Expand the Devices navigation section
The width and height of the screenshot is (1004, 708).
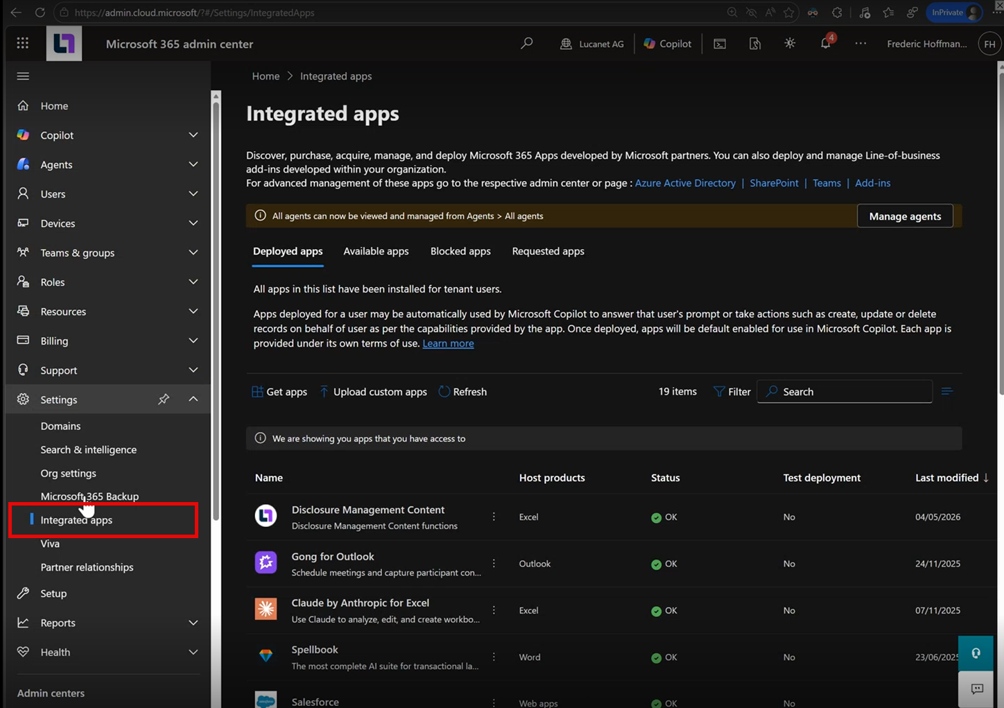[x=193, y=223]
